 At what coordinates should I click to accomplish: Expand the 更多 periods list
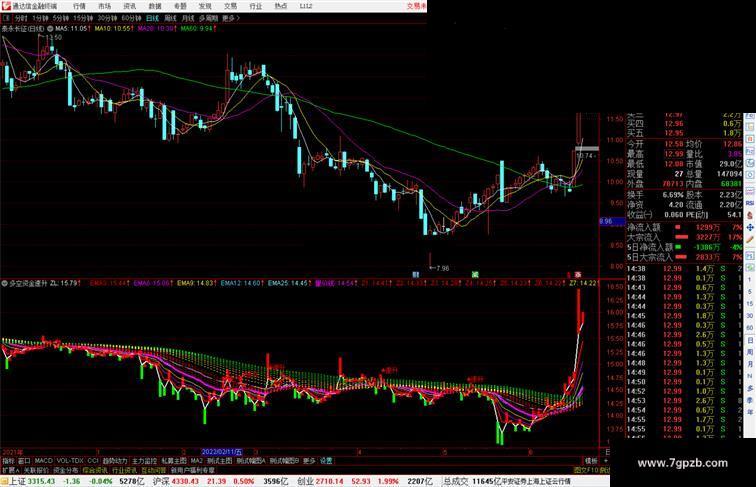(x=230, y=18)
